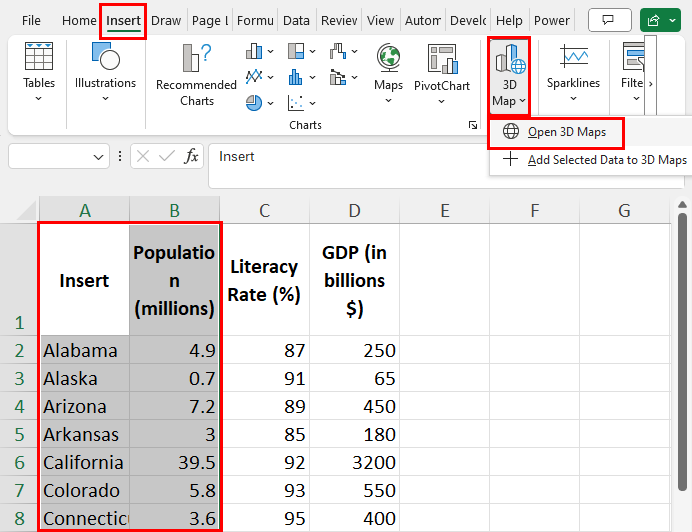Expand column chart dropdown arrow

point(271,52)
